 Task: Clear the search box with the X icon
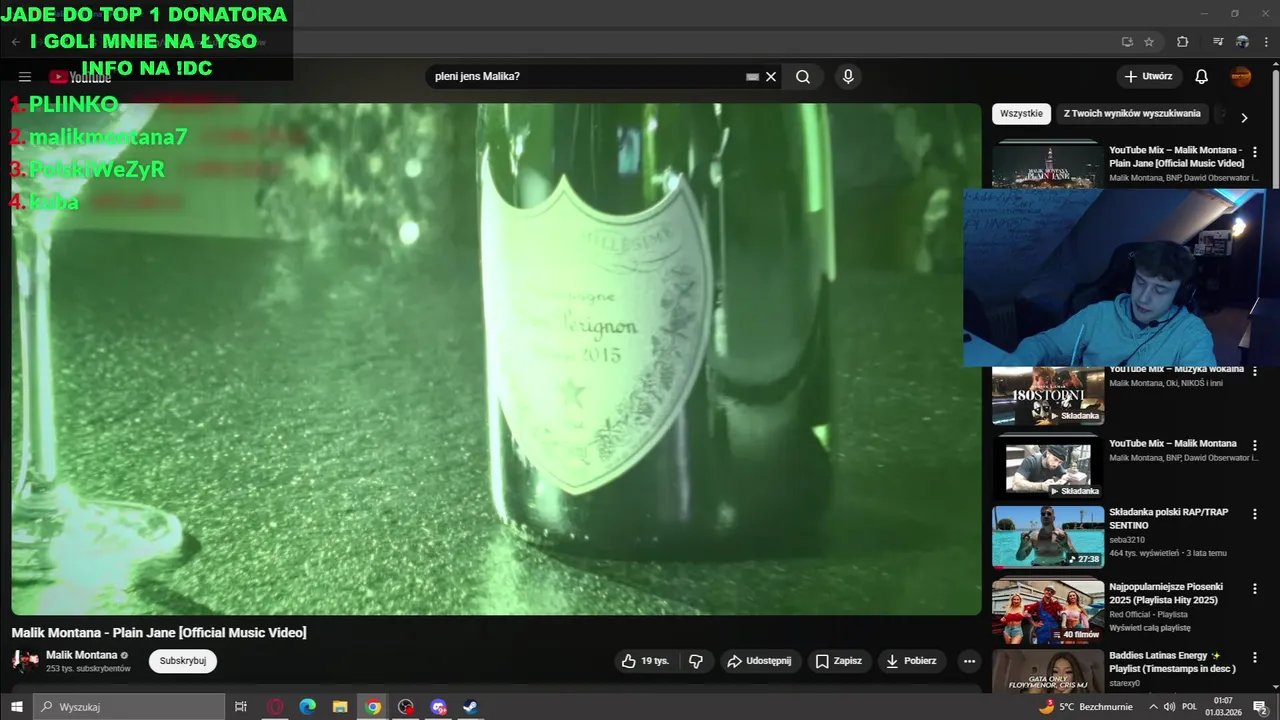pyautogui.click(x=771, y=77)
